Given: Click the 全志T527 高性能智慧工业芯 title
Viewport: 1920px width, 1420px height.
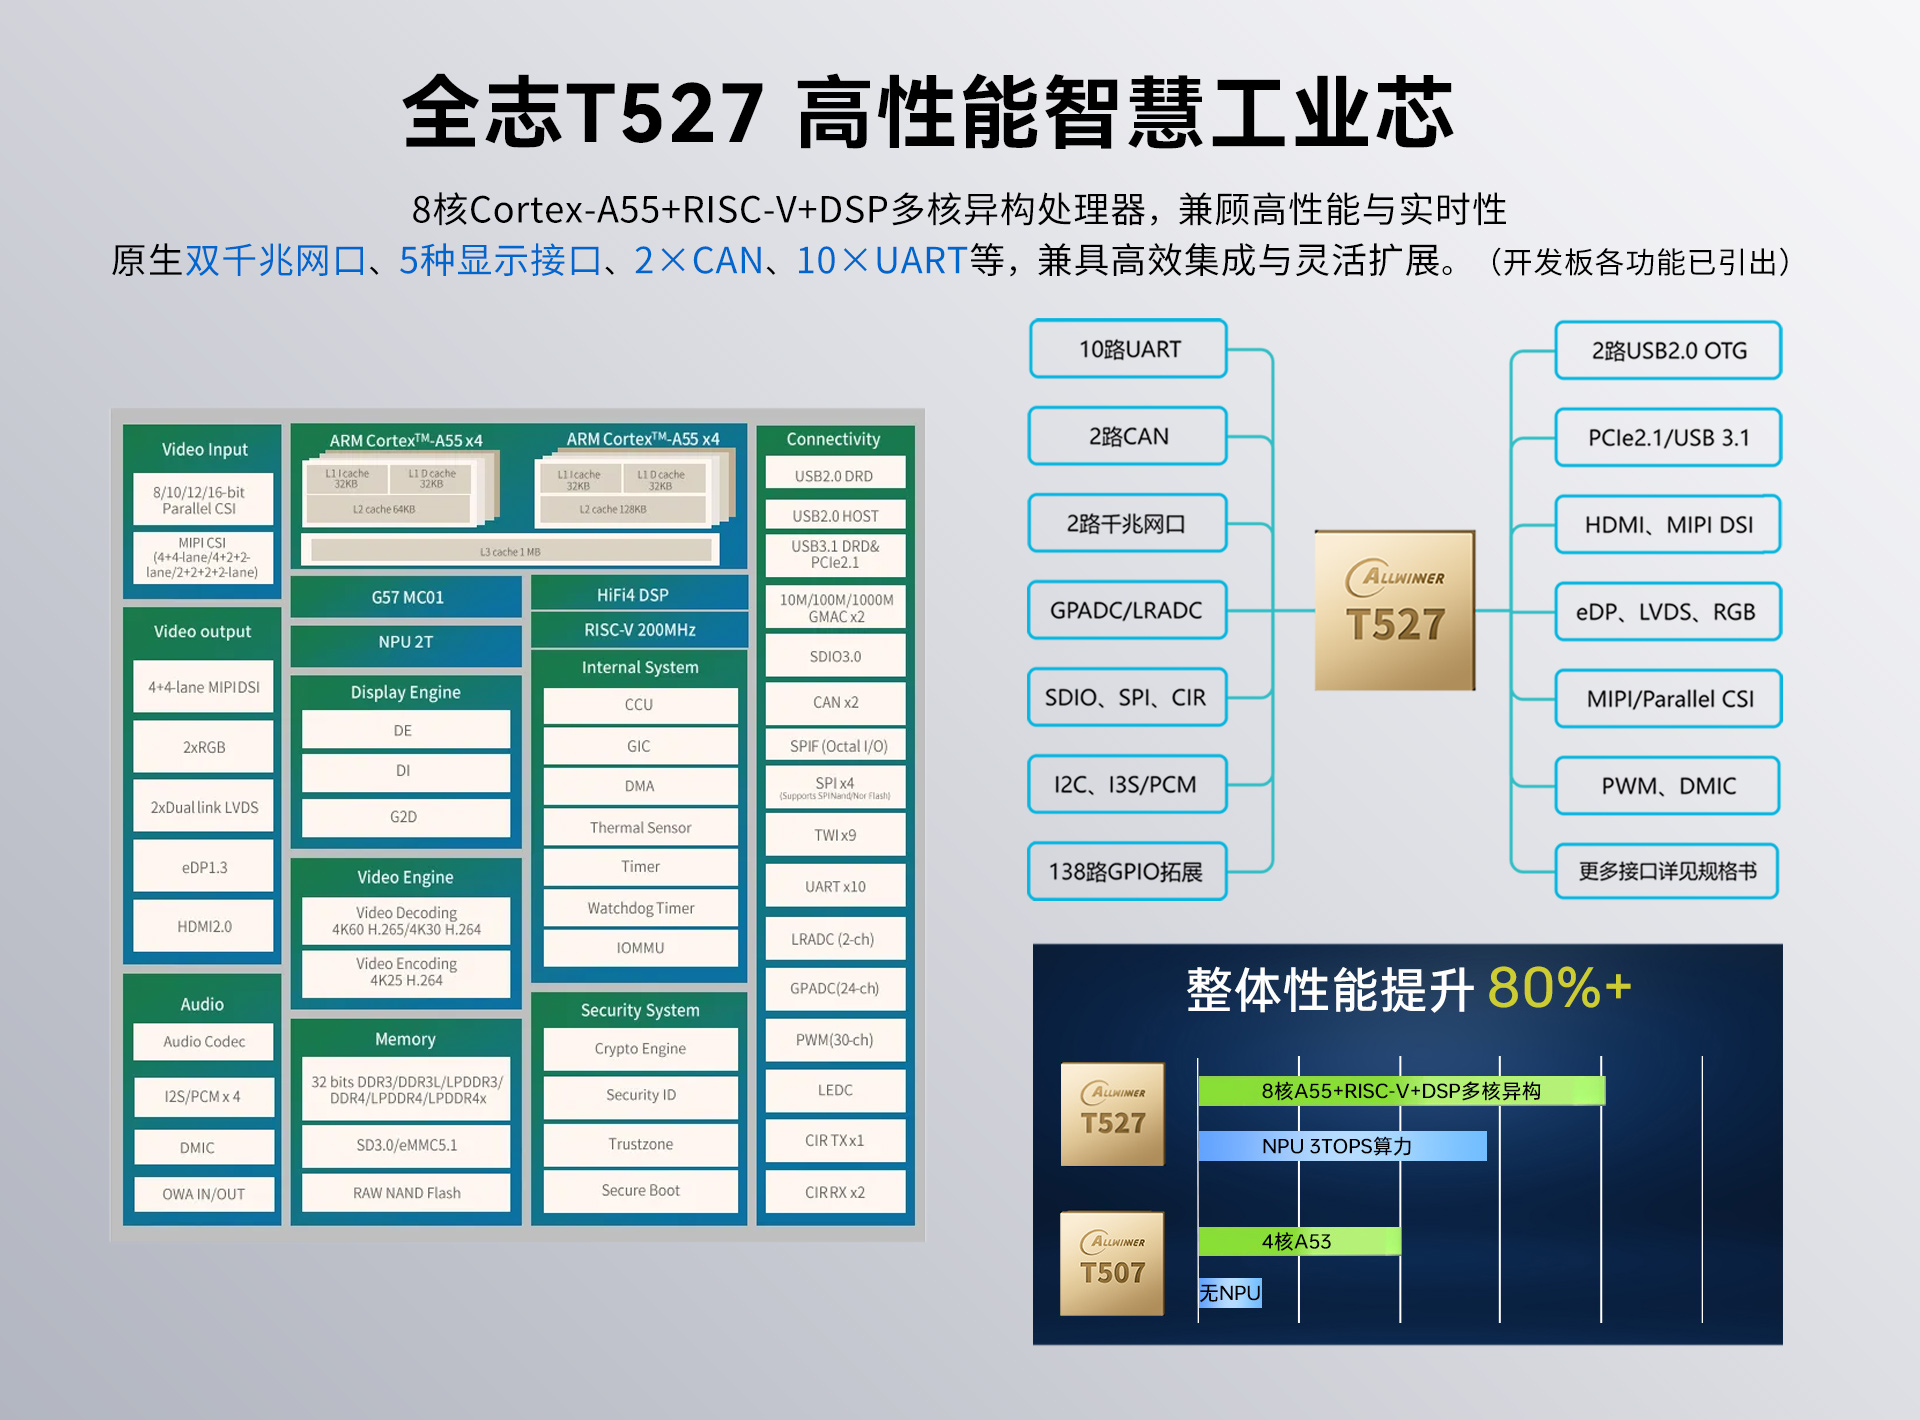Looking at the screenshot, I should coord(928,112).
